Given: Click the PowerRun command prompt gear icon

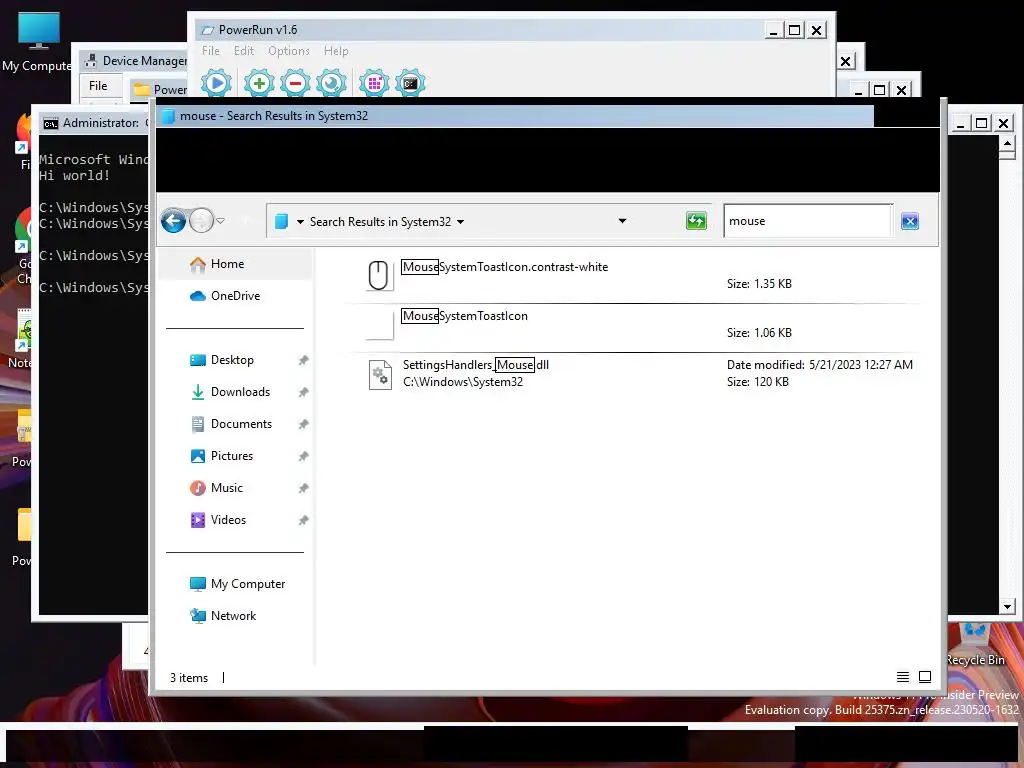Looking at the screenshot, I should (410, 84).
